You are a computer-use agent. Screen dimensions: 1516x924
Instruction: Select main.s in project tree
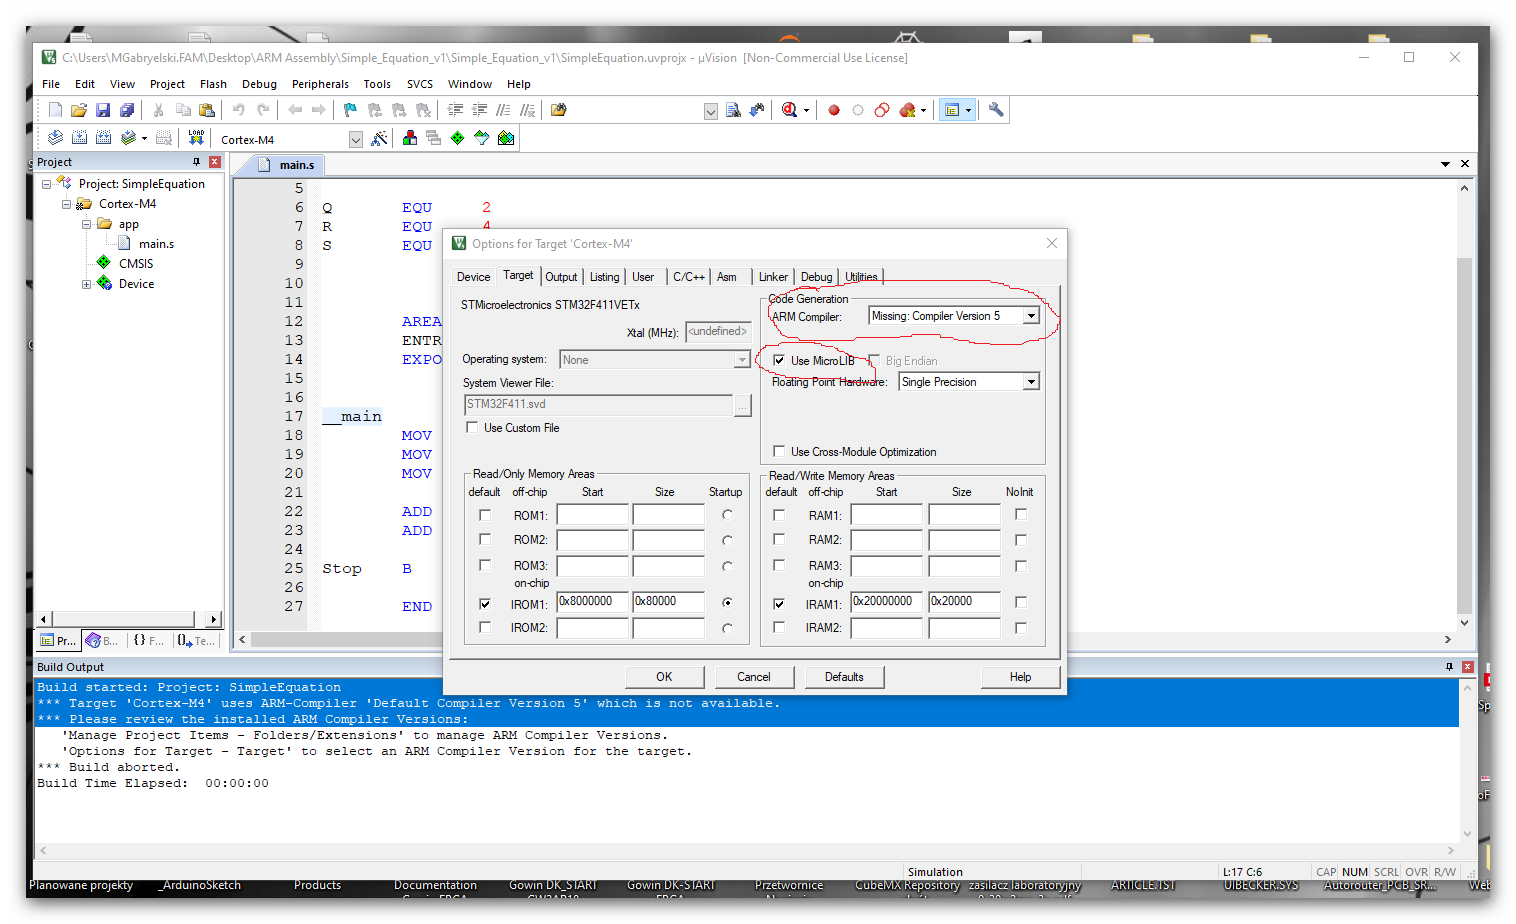156,244
